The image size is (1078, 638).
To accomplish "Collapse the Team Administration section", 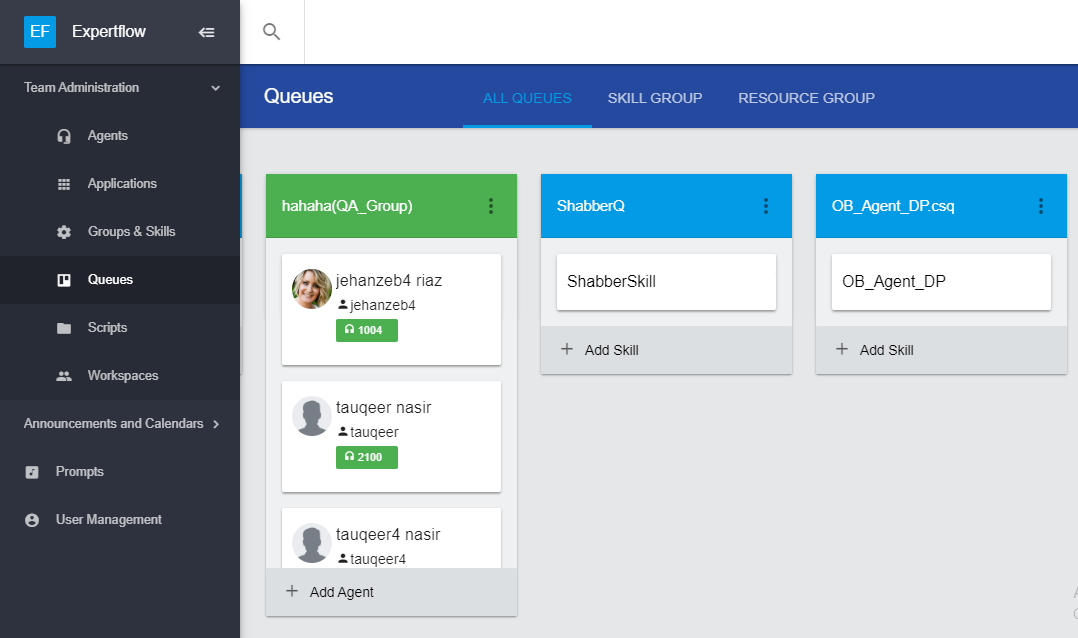I will tap(215, 88).
